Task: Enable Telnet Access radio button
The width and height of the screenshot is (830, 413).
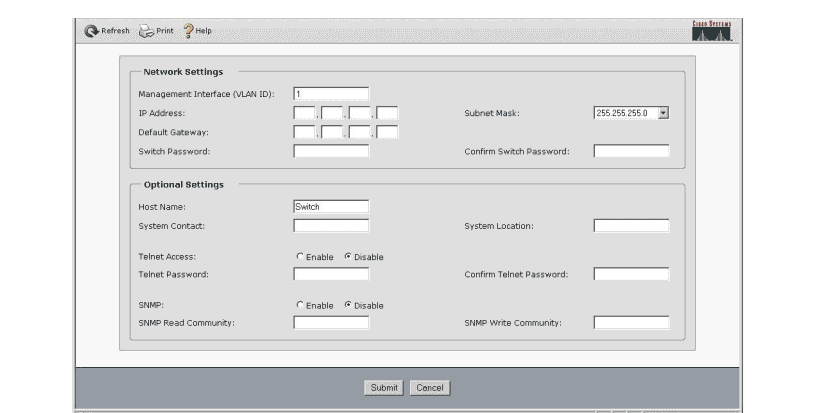Action: (299, 257)
